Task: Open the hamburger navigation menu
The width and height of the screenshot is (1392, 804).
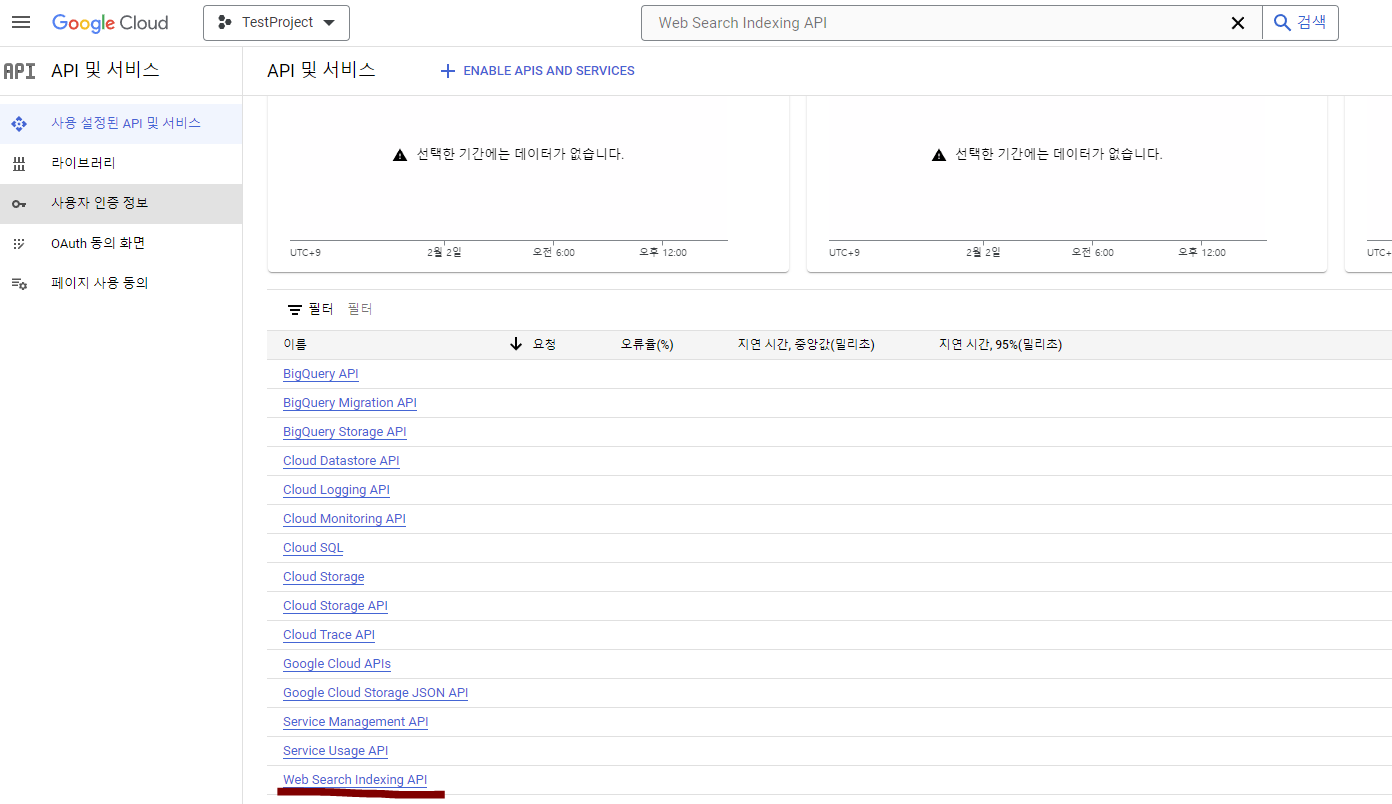Action: (20, 22)
